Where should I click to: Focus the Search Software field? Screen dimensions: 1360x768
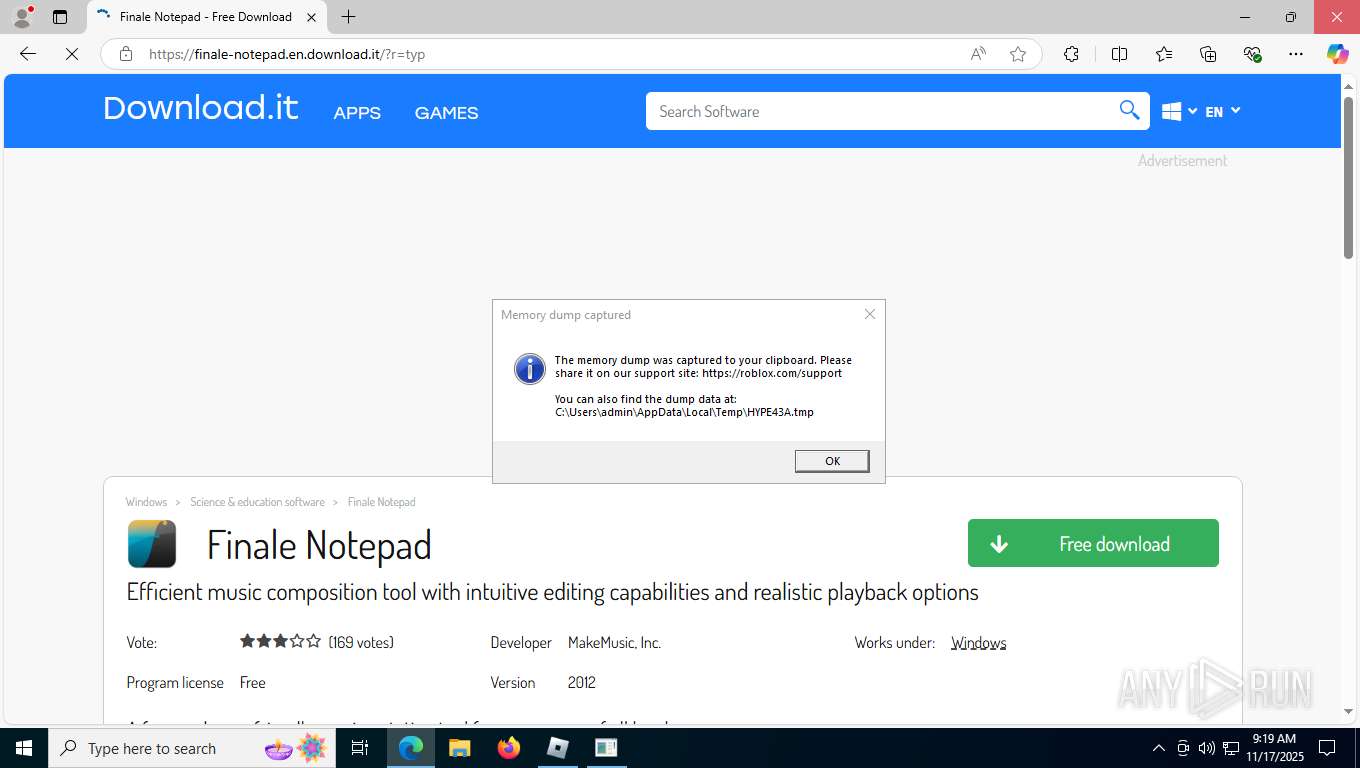[880, 111]
